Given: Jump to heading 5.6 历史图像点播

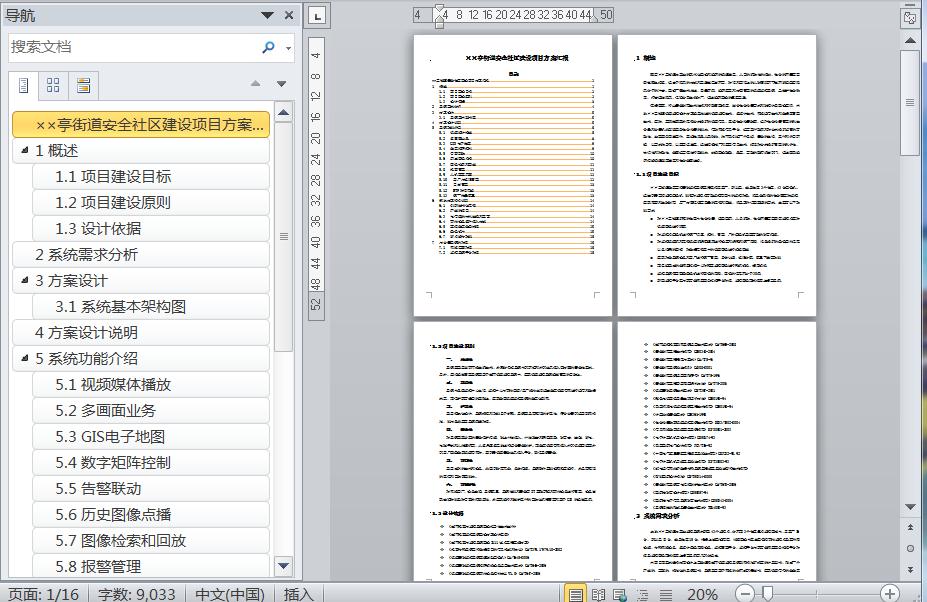Looking at the screenshot, I should (151, 514).
